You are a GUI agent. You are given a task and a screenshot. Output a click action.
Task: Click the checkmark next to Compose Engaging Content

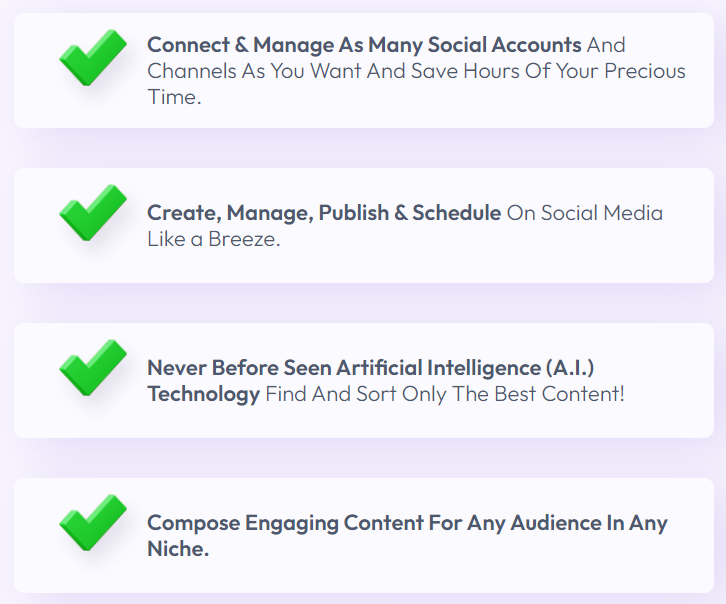click(x=93, y=523)
